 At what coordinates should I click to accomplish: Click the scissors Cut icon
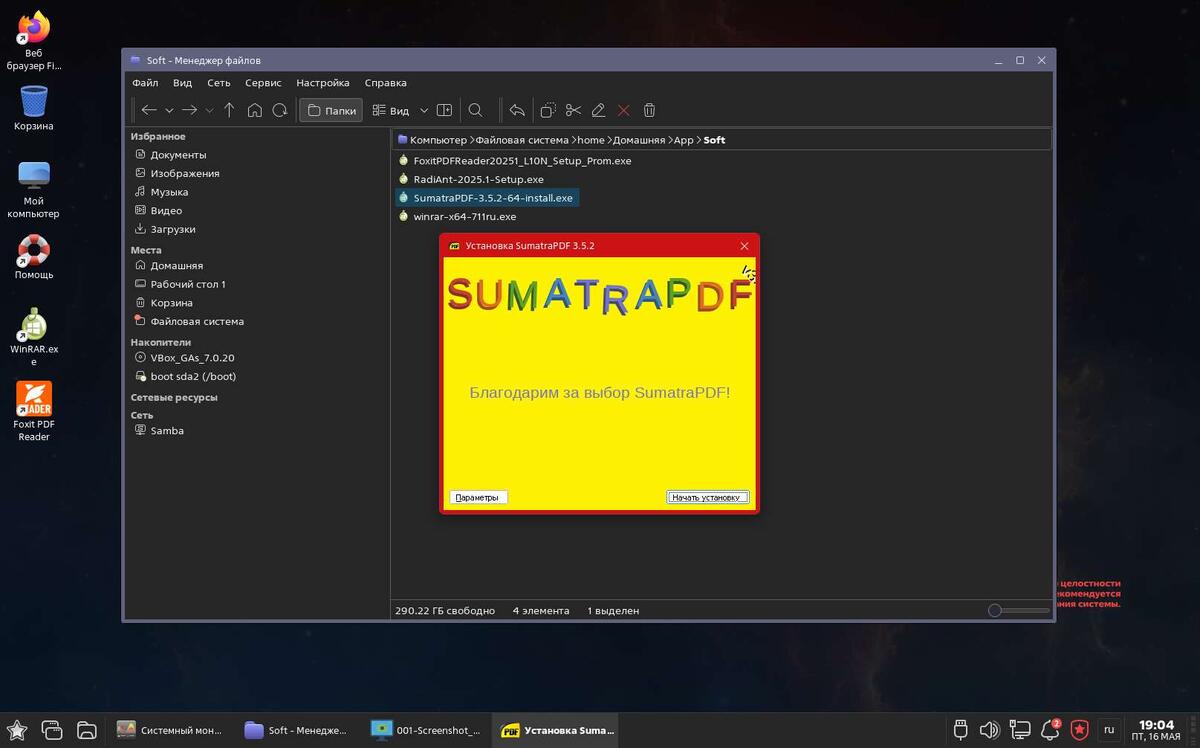573,110
